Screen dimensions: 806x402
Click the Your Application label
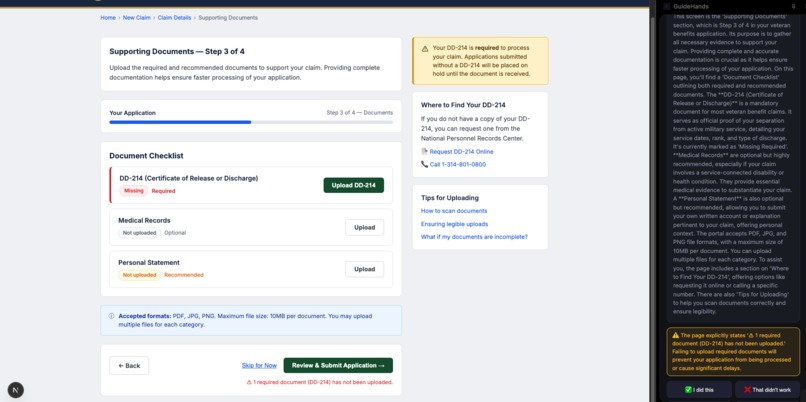tap(133, 113)
